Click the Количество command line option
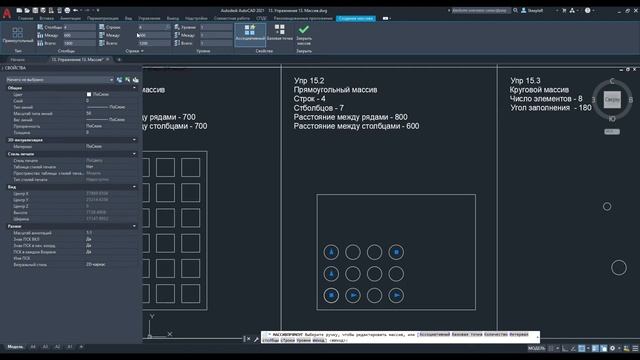The height and width of the screenshot is (360, 640). click(496, 334)
